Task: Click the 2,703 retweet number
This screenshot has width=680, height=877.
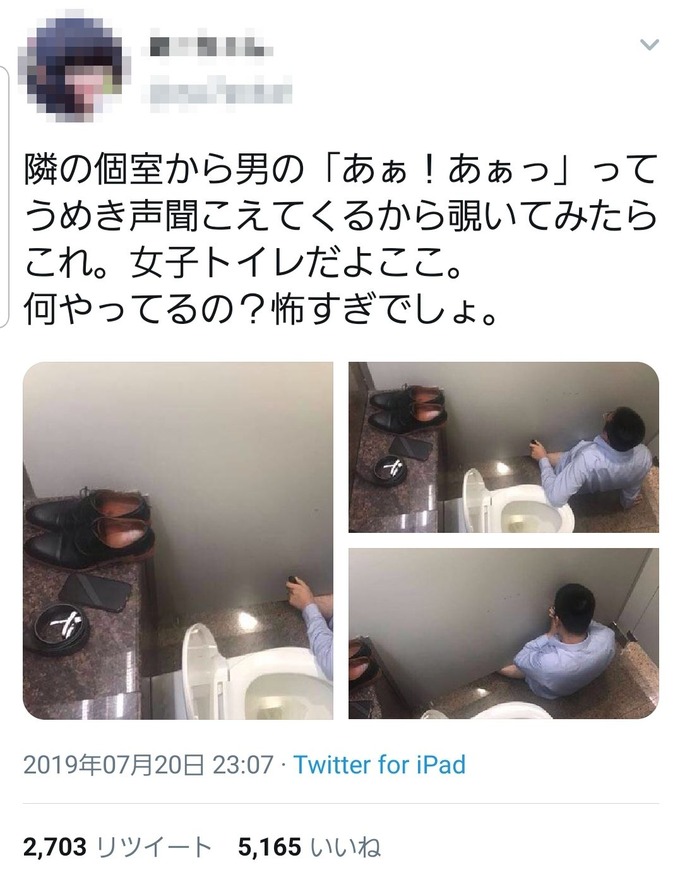Action: (55, 847)
